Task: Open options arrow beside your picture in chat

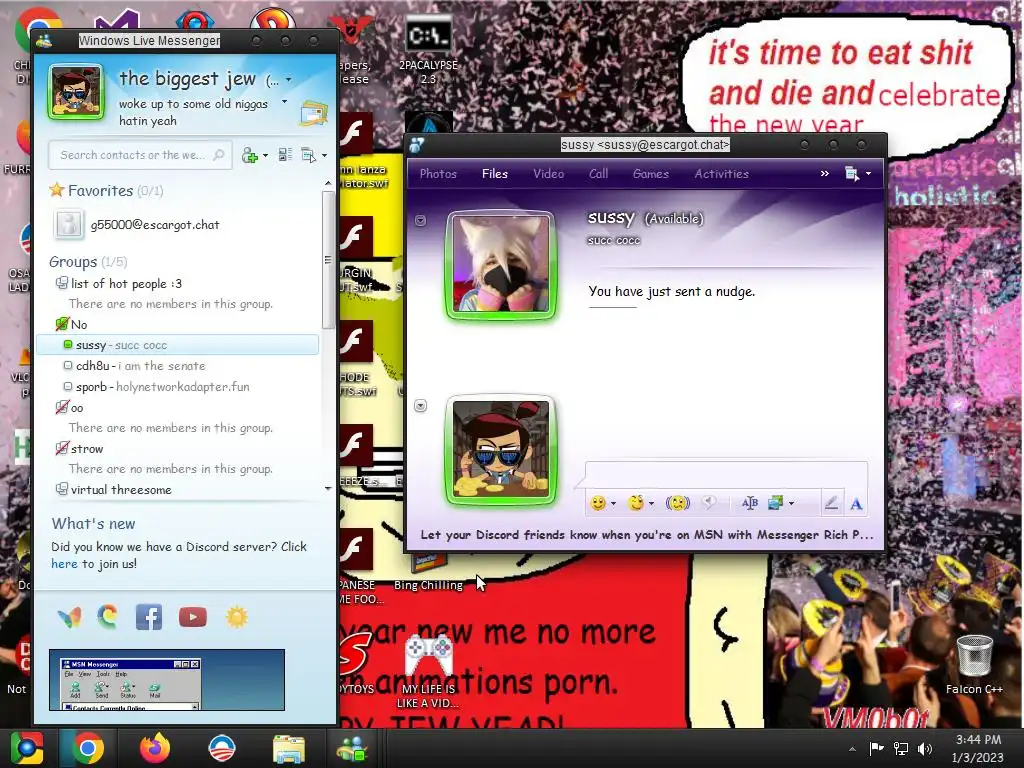Action: click(x=421, y=406)
